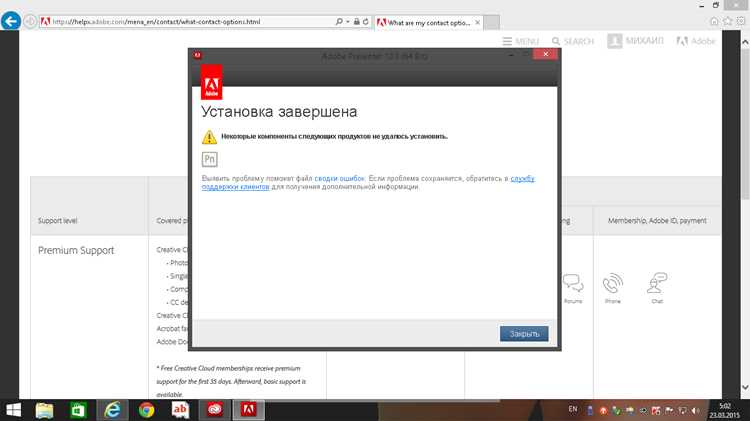750x421 pixels.
Task: Click the EN language indicator in tray
Action: (x=573, y=410)
